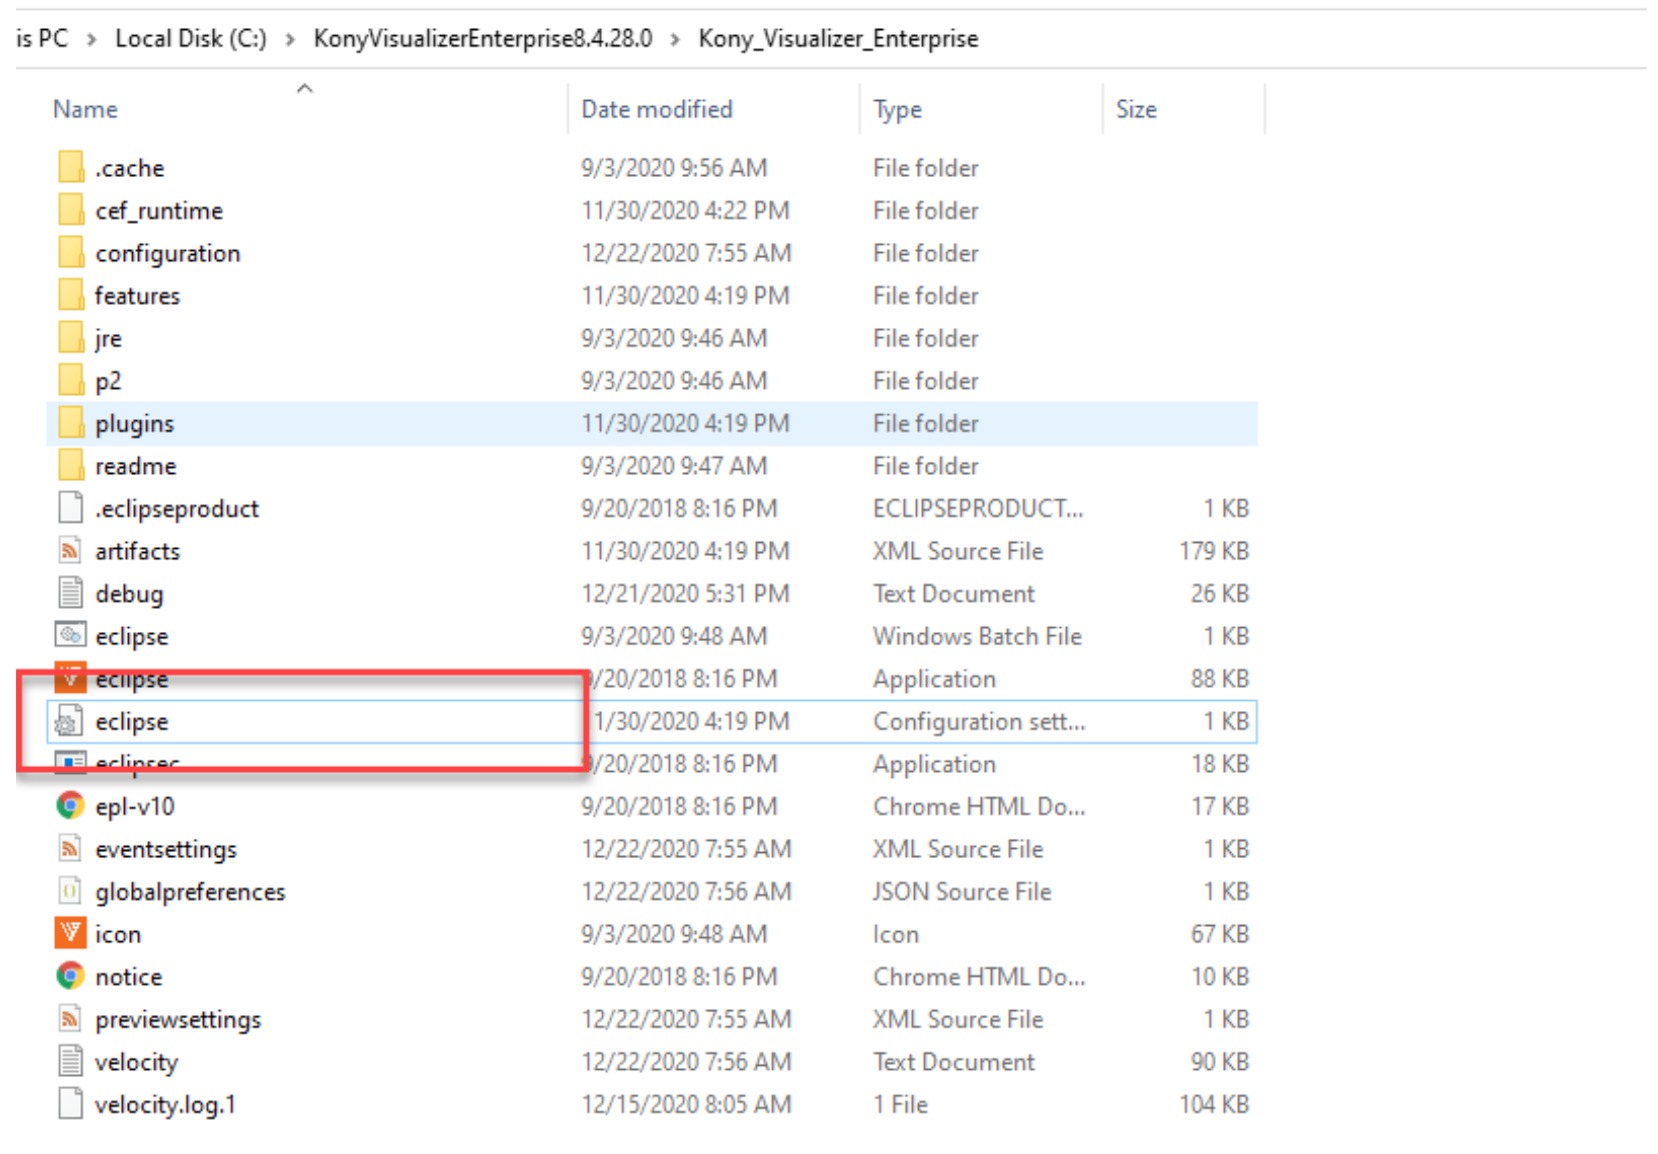The width and height of the screenshot is (1658, 1154).
Task: Click the type 'Configuration sett...'
Action: click(x=979, y=721)
